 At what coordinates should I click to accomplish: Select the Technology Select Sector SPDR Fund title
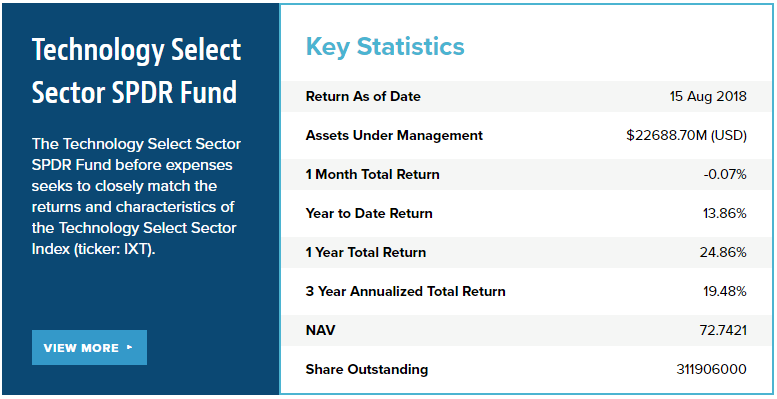click(x=137, y=71)
